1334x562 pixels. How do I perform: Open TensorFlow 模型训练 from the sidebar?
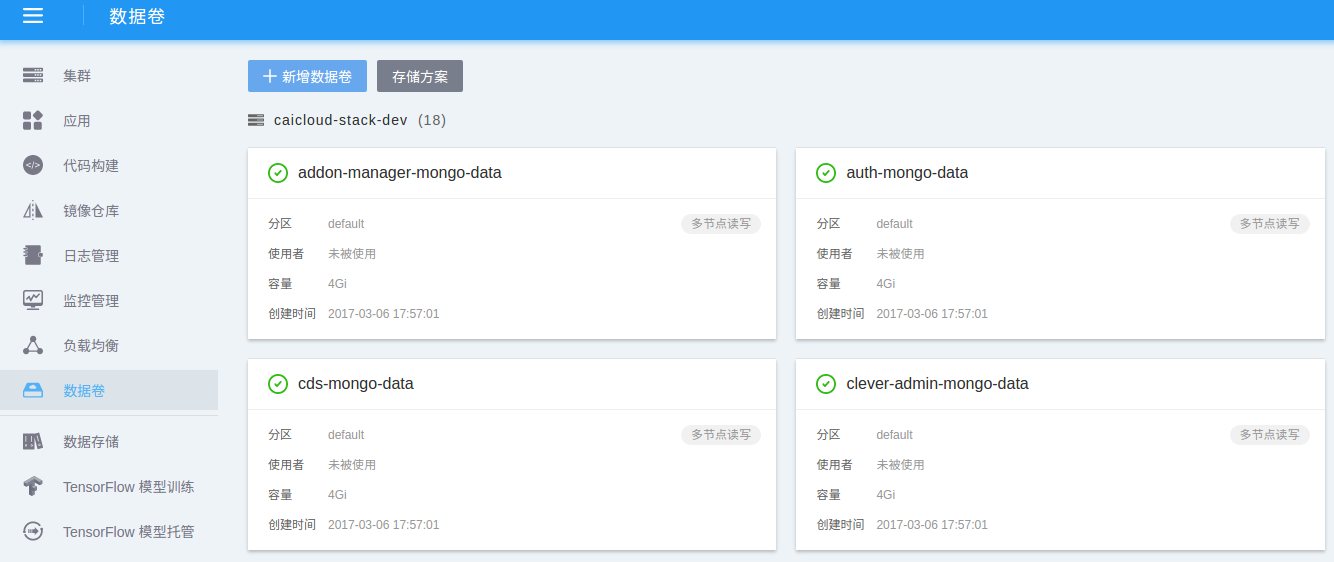coord(128,487)
